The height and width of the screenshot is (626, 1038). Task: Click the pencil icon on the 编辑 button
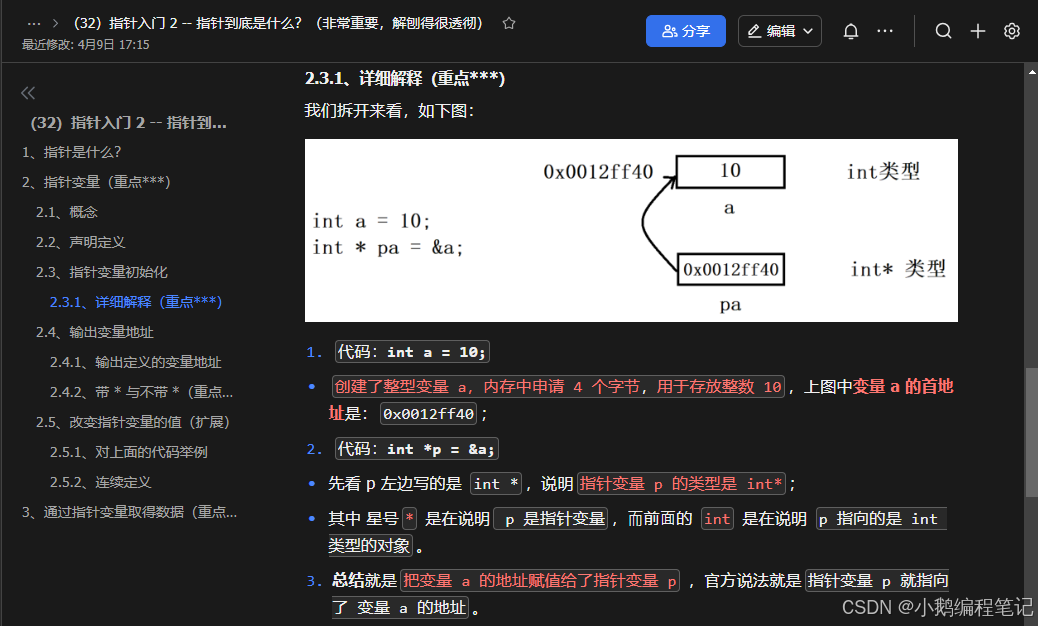[x=752, y=31]
